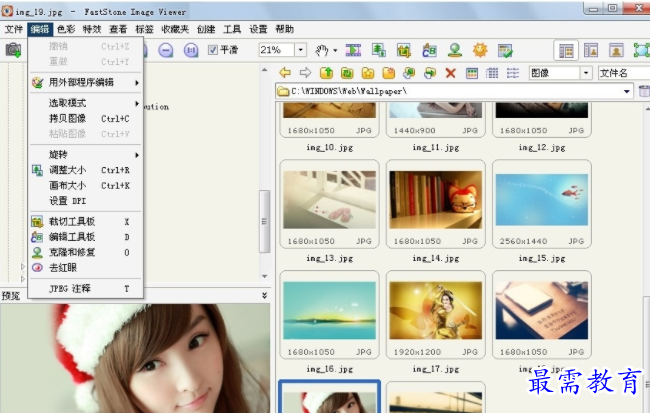Viewport: 650px width, 413px height.
Task: Select the img_14.jpg bookshelf thumbnail
Action: point(436,204)
